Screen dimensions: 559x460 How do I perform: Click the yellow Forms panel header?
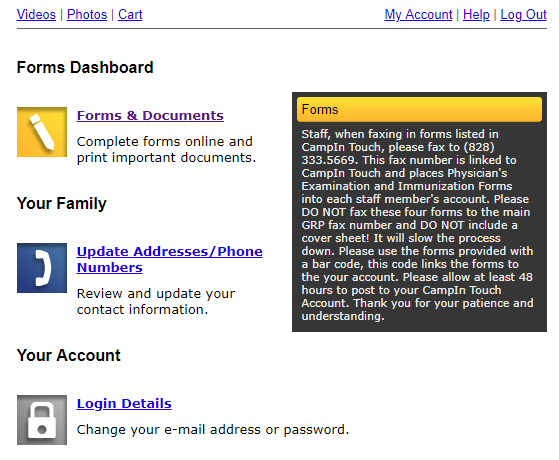419,109
